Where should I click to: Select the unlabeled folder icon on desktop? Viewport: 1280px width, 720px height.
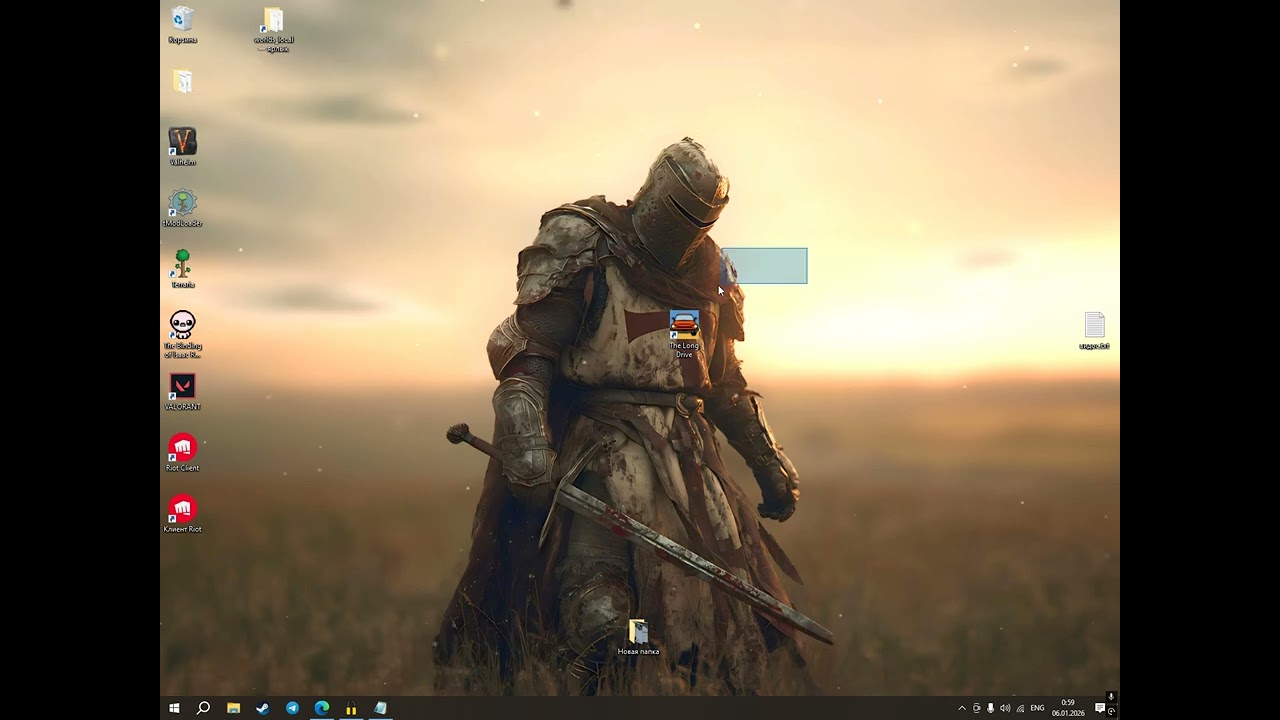point(182,81)
